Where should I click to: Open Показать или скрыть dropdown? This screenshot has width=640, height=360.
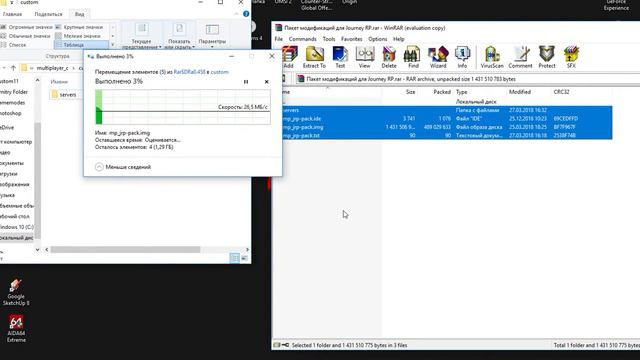[x=179, y=36]
